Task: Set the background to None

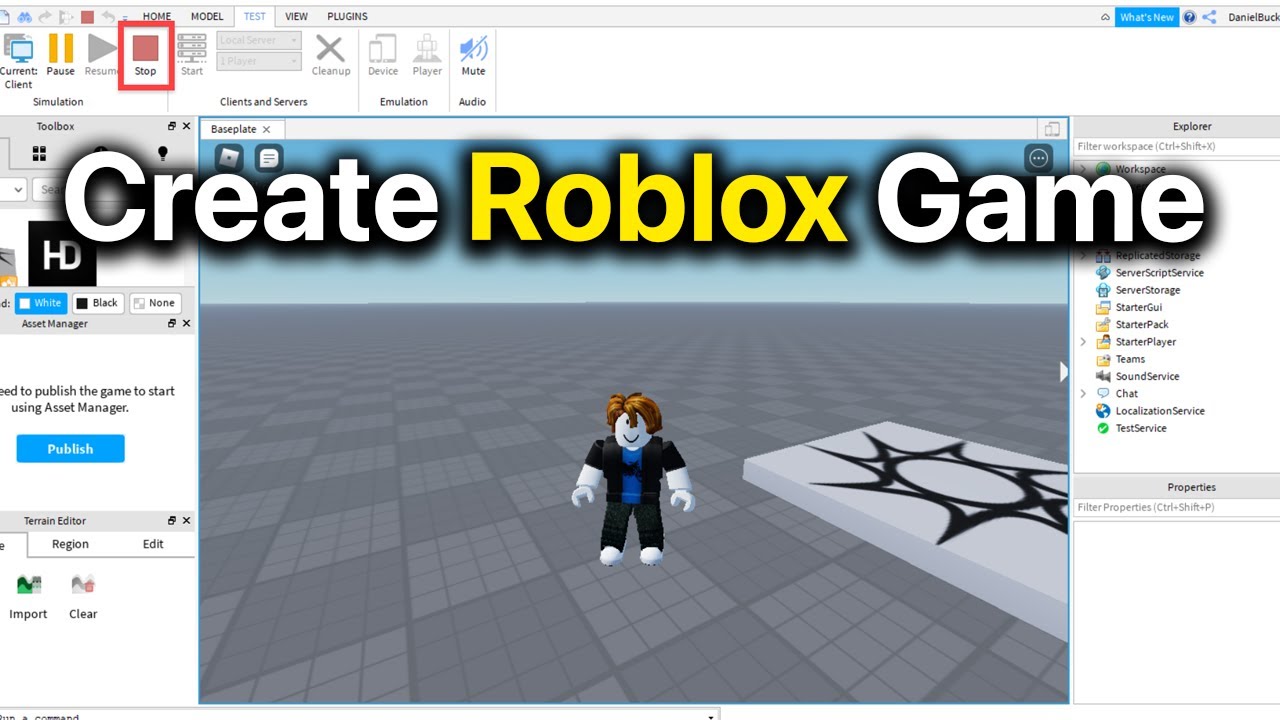Action: point(154,303)
